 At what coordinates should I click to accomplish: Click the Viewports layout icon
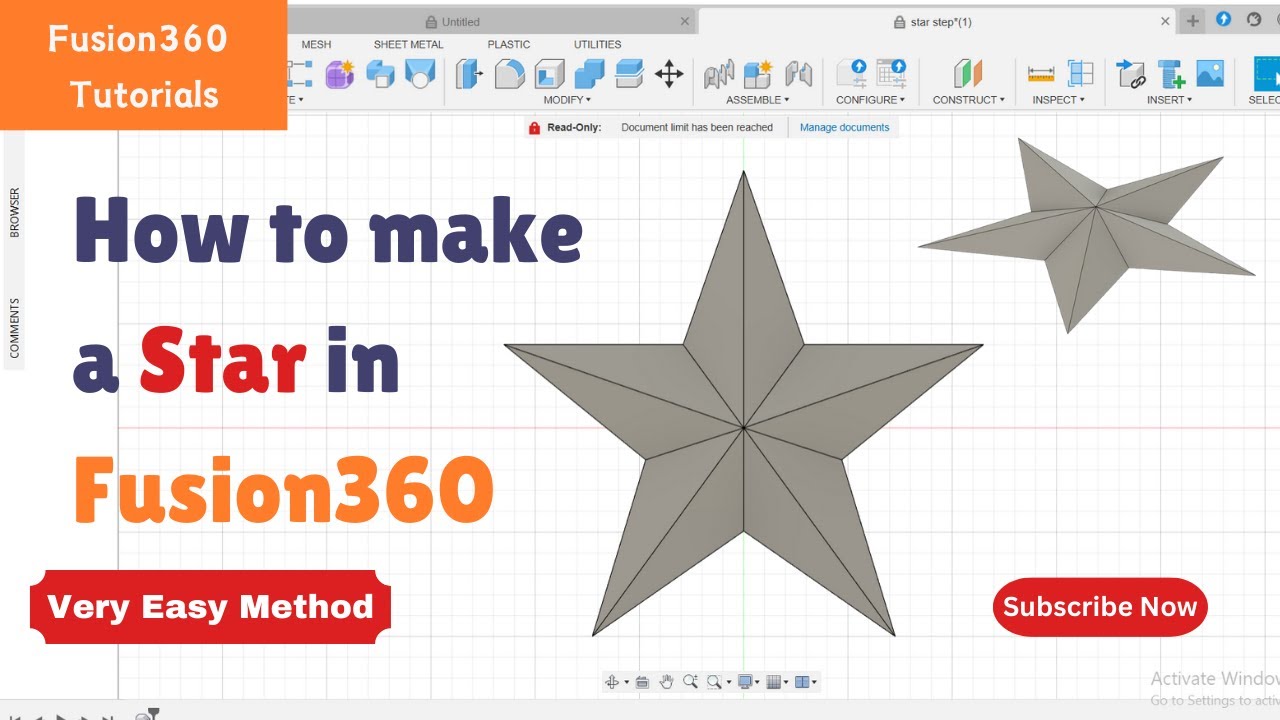(x=802, y=682)
